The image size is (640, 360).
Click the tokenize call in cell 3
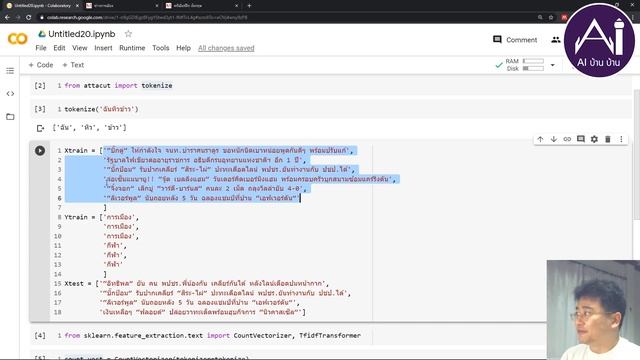tap(101, 109)
